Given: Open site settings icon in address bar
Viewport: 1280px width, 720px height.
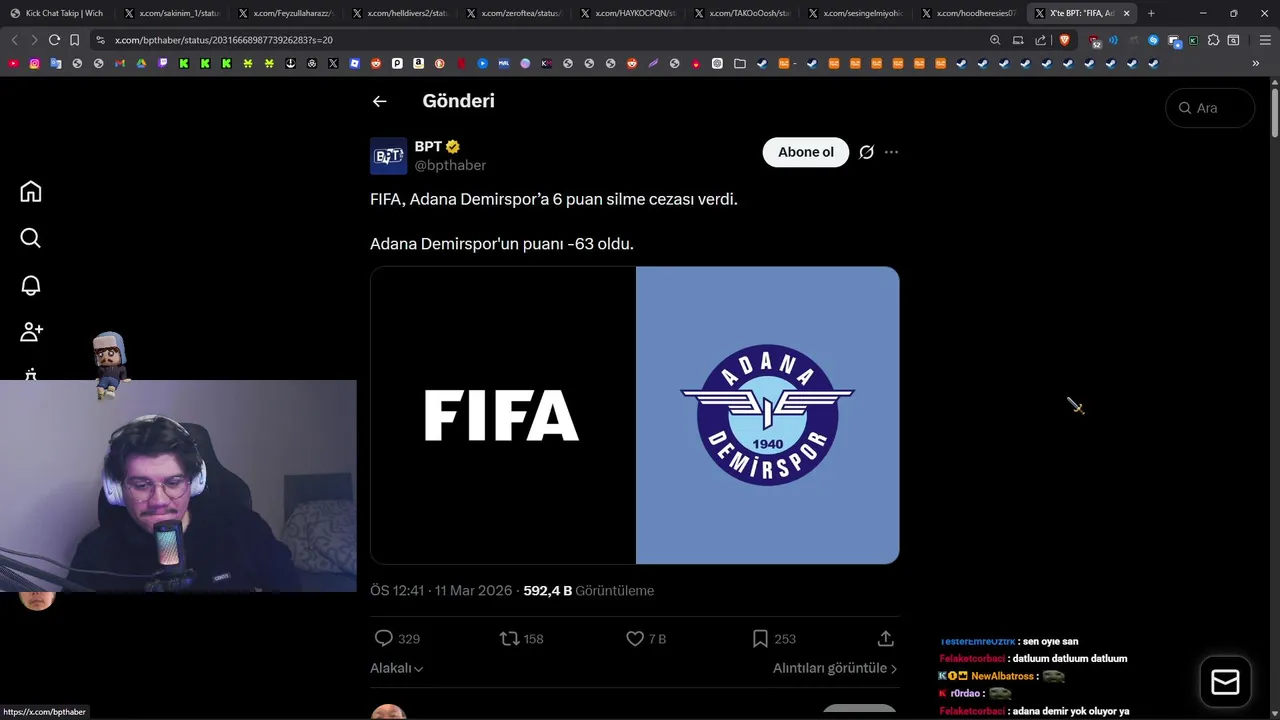Looking at the screenshot, I should pos(100,40).
